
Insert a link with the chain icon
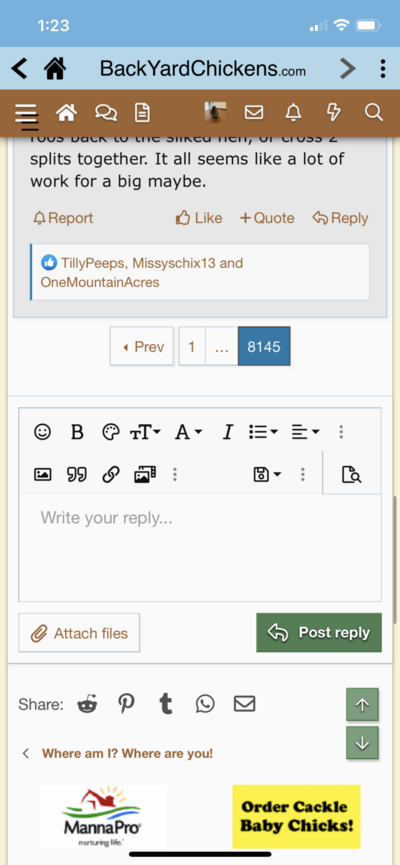(x=111, y=474)
